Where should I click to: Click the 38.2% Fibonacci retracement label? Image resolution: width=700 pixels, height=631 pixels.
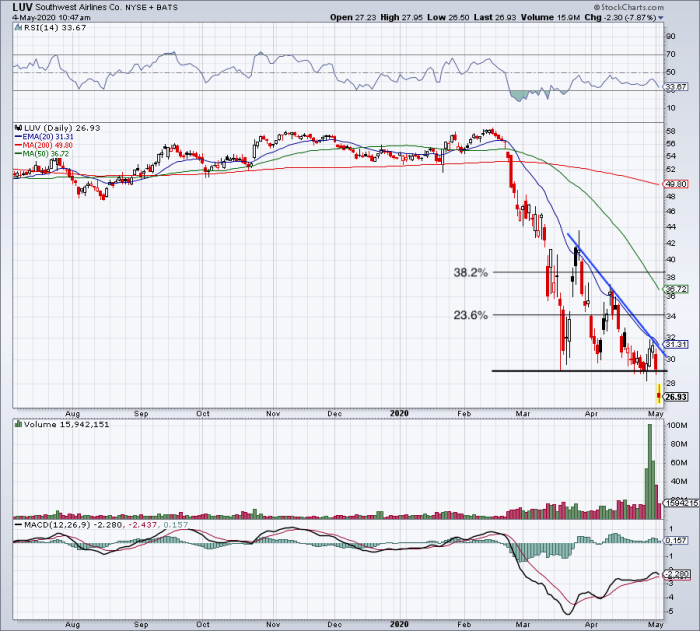[x=471, y=272]
